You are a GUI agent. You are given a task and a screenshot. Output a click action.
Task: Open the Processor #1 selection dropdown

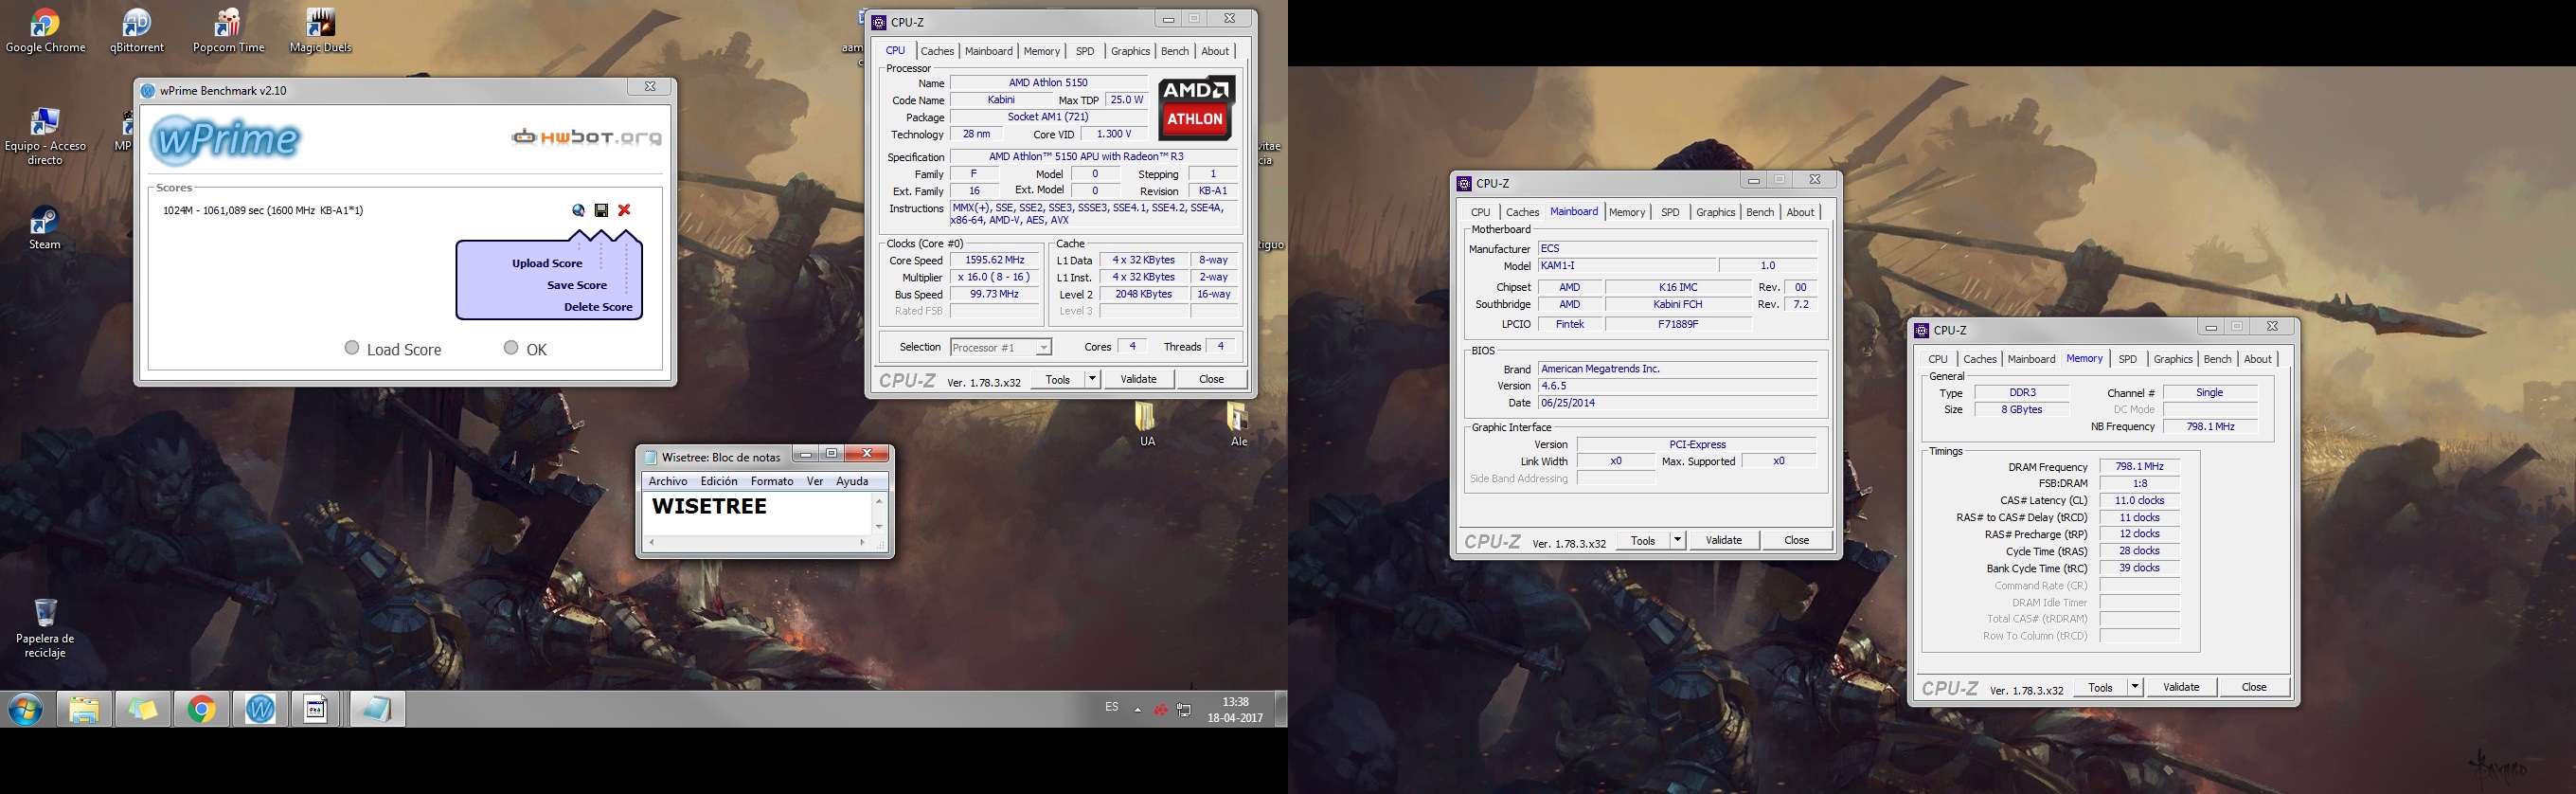click(1000, 347)
